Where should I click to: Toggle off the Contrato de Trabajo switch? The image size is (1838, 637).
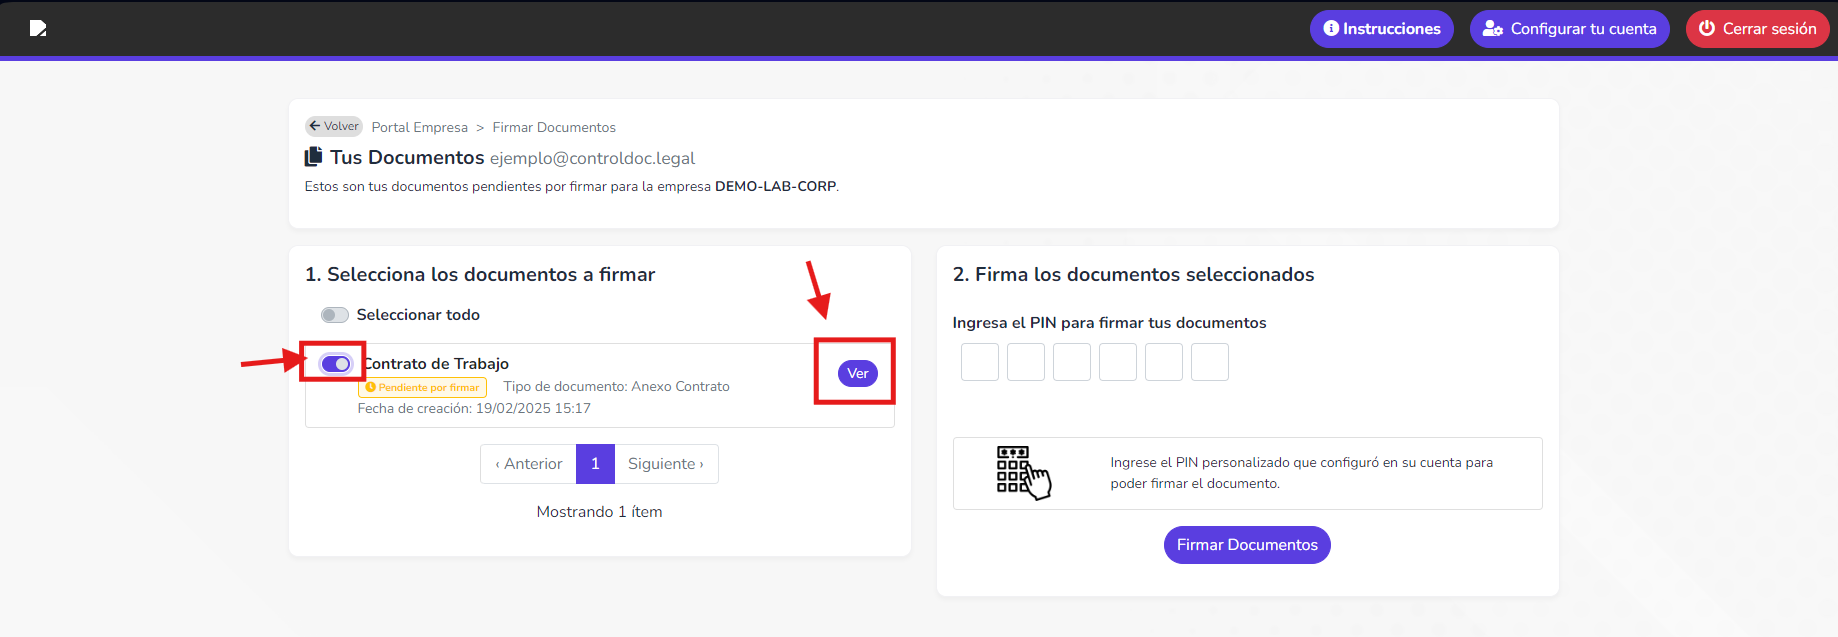coord(336,364)
